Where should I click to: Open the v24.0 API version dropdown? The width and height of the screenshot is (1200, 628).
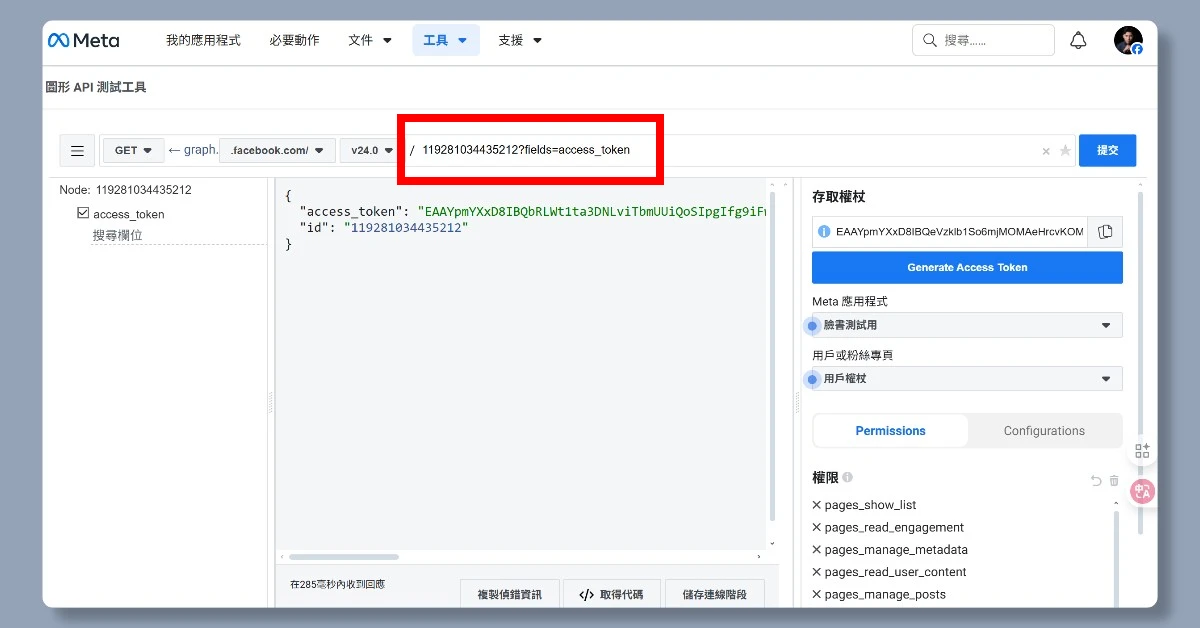click(369, 151)
